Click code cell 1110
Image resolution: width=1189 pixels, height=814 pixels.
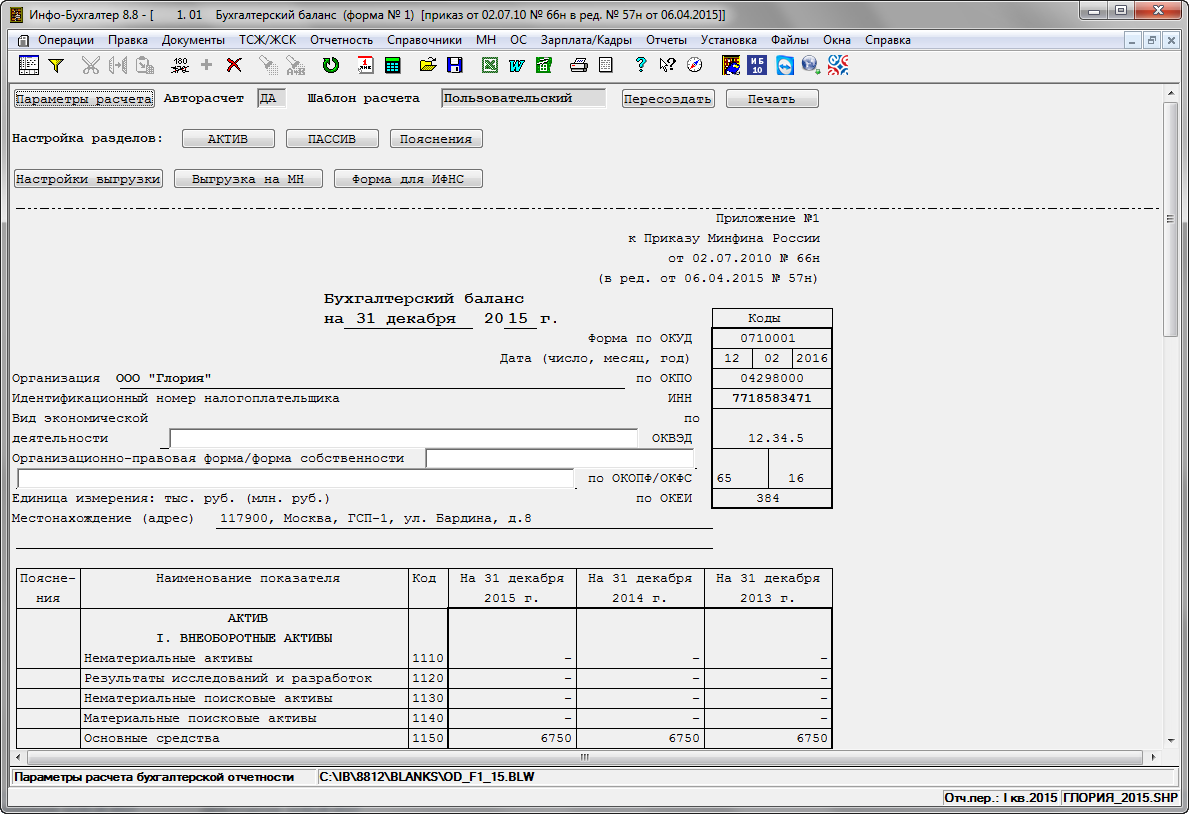click(428, 658)
